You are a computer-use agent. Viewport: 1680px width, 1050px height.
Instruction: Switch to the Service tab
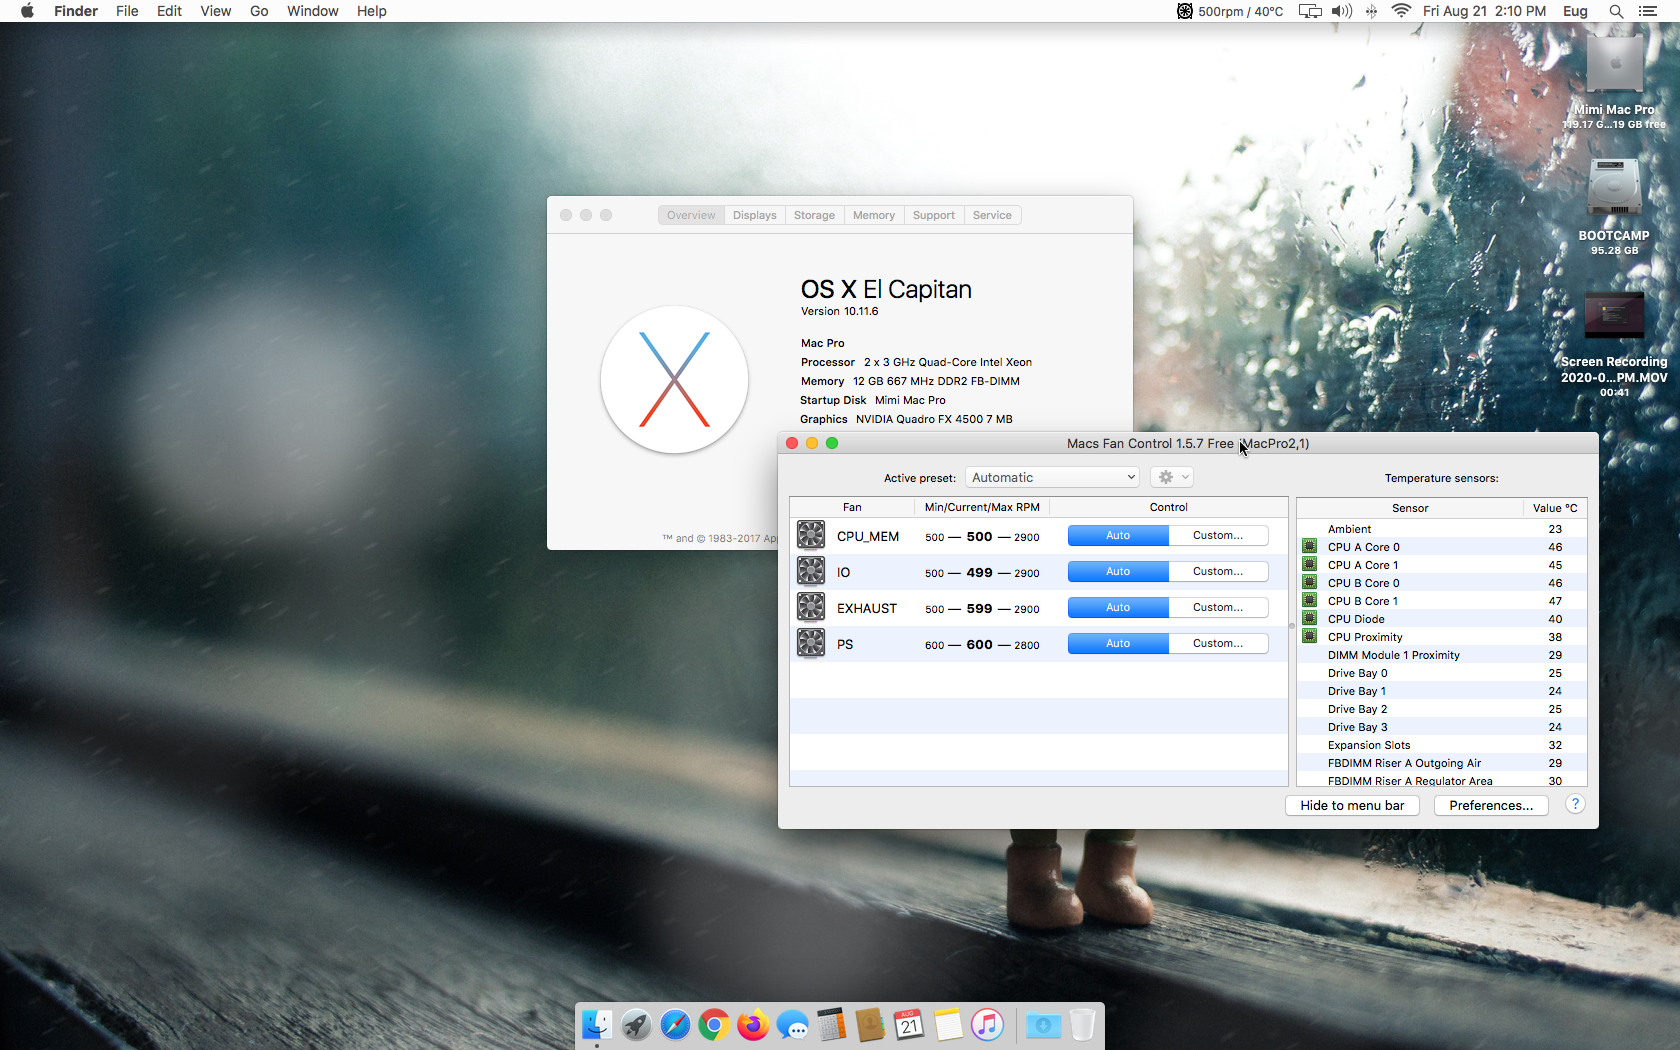(992, 215)
